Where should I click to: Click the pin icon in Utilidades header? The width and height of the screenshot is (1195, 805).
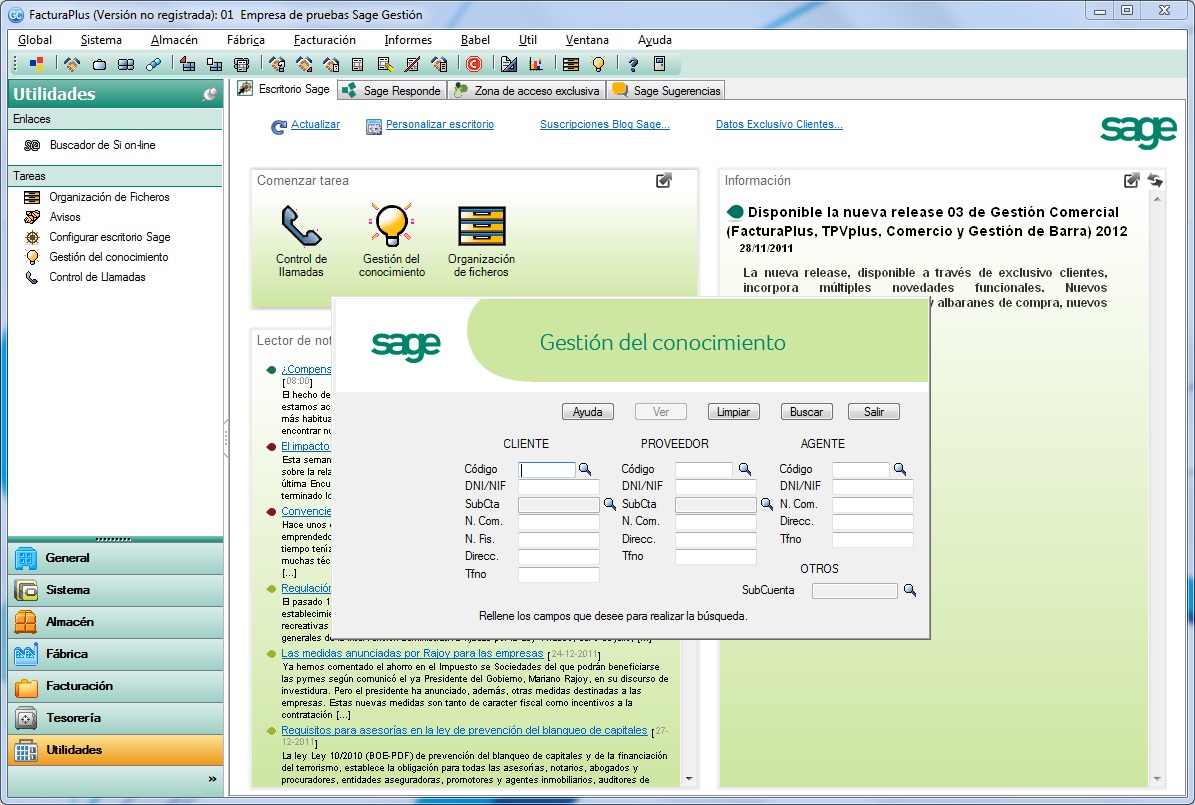coord(210,95)
